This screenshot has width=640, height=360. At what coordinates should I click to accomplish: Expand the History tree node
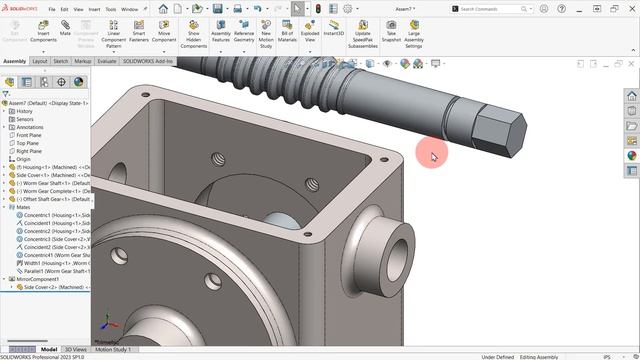click(x=4, y=111)
